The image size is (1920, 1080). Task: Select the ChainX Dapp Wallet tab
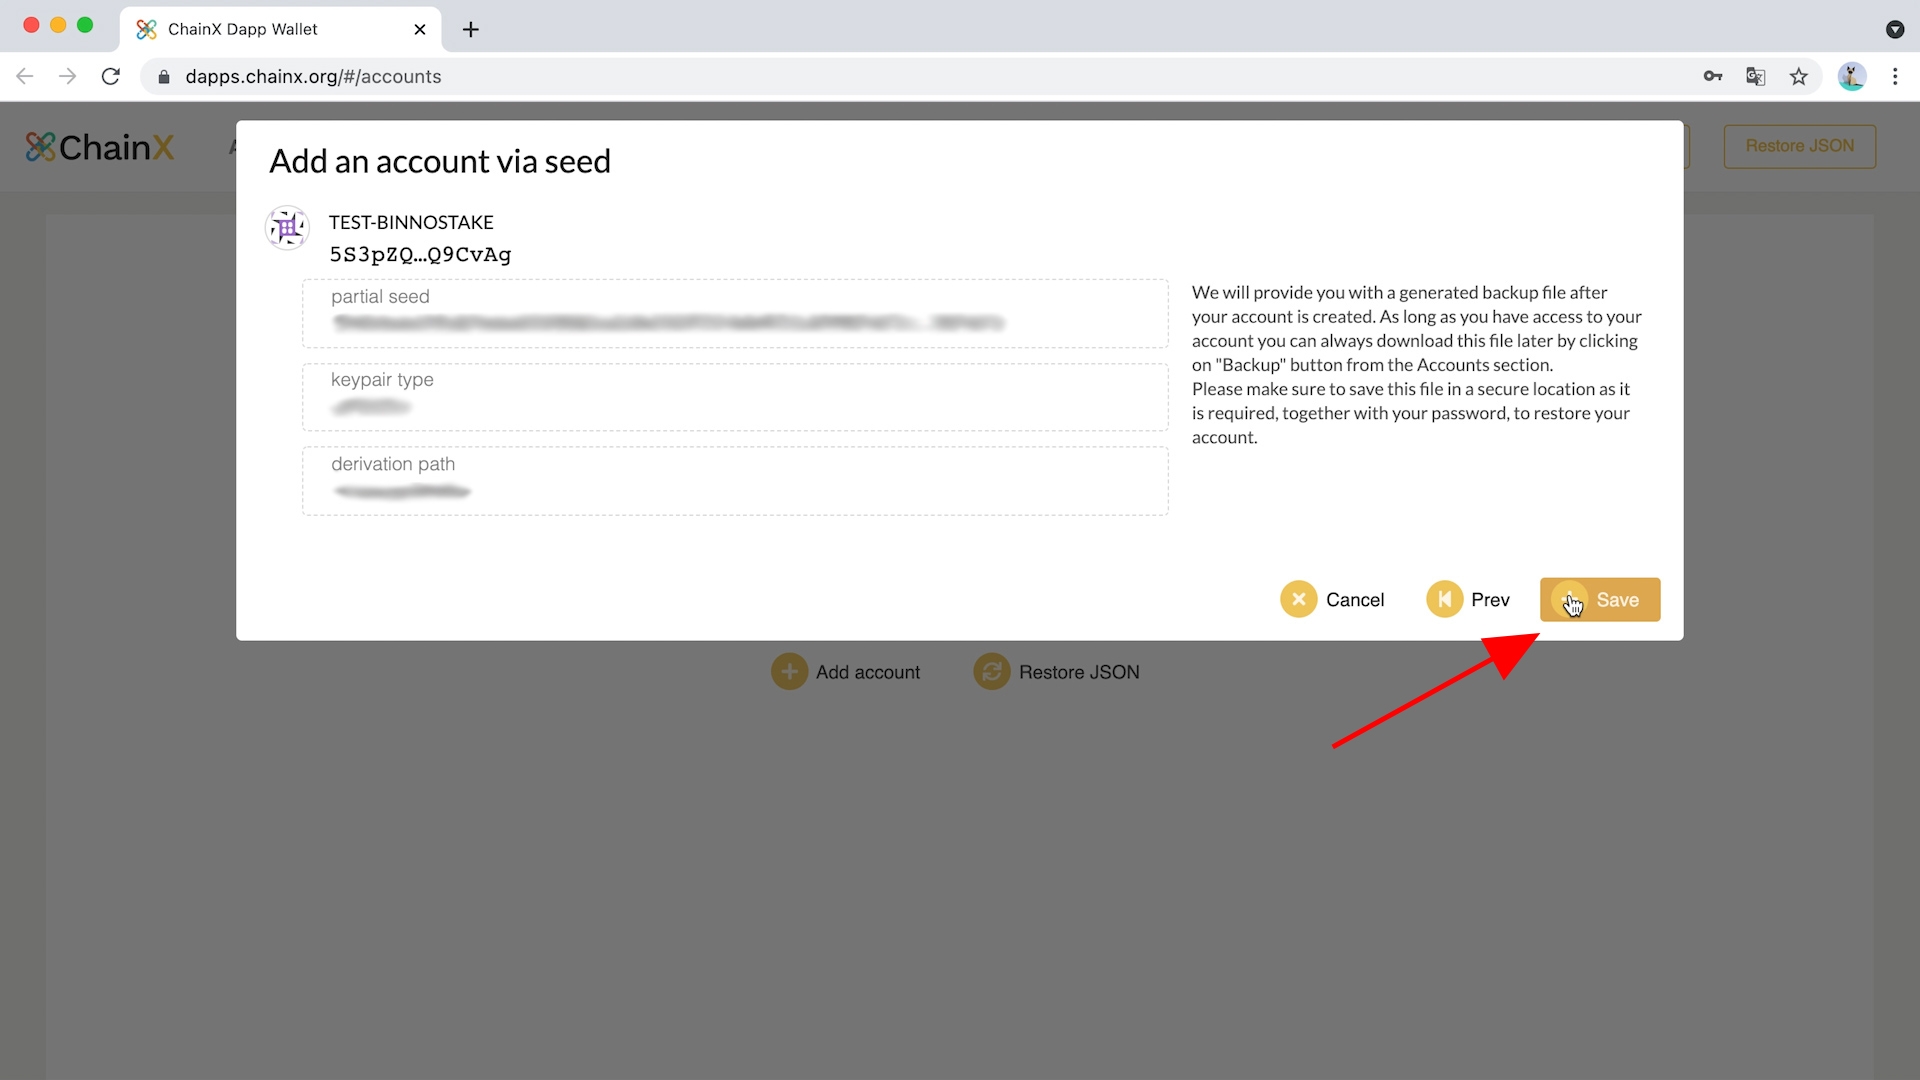coord(280,29)
